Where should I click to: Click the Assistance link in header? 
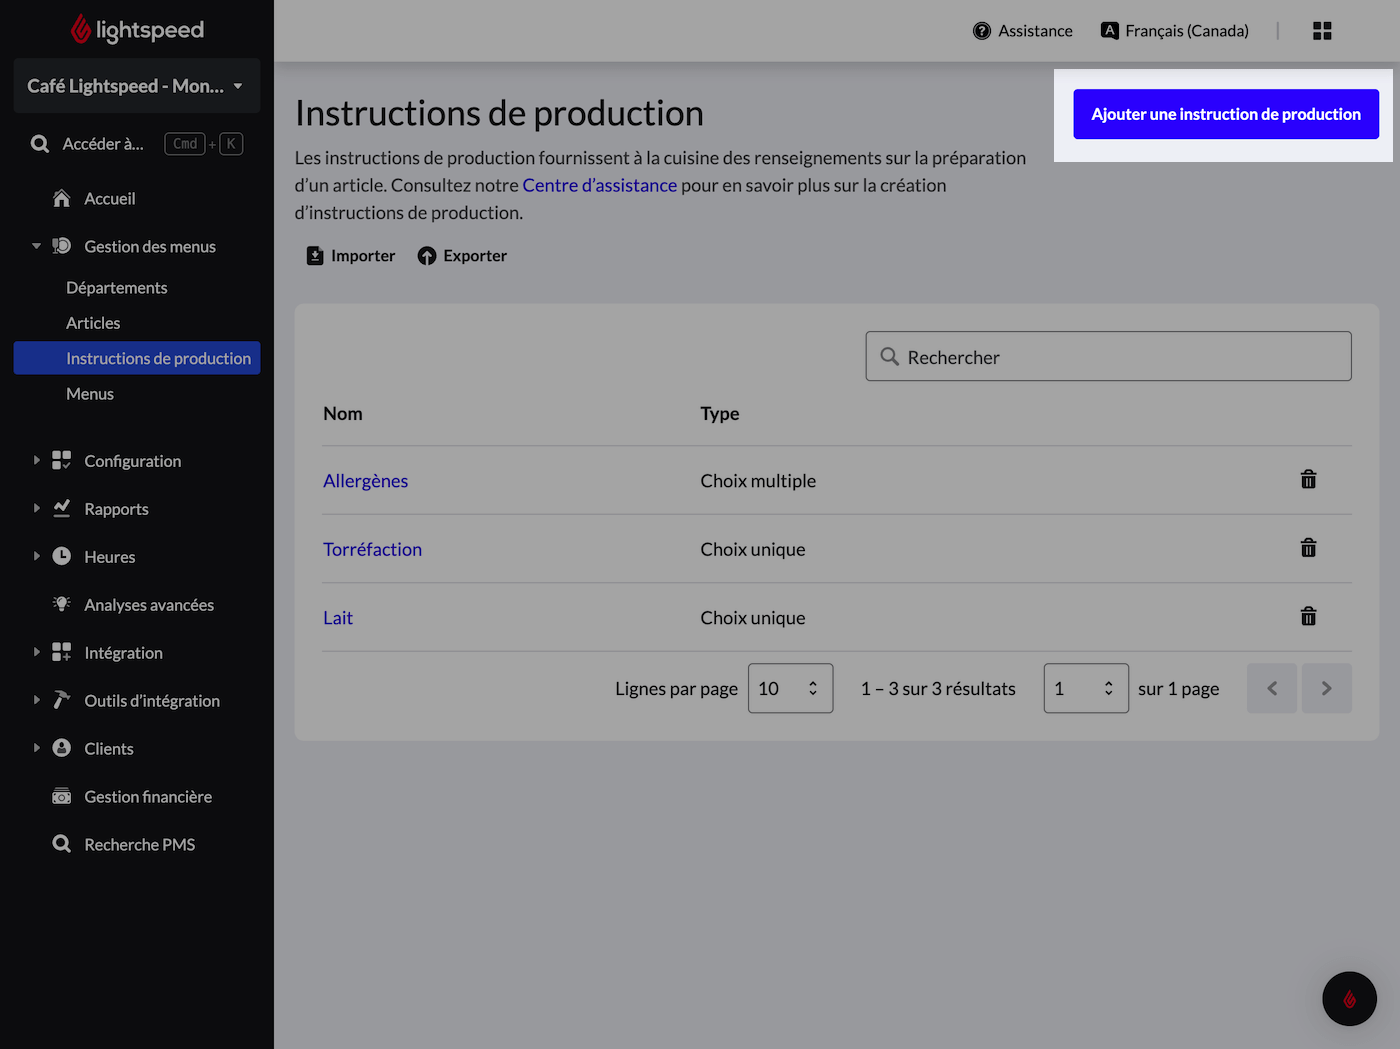click(x=1023, y=31)
